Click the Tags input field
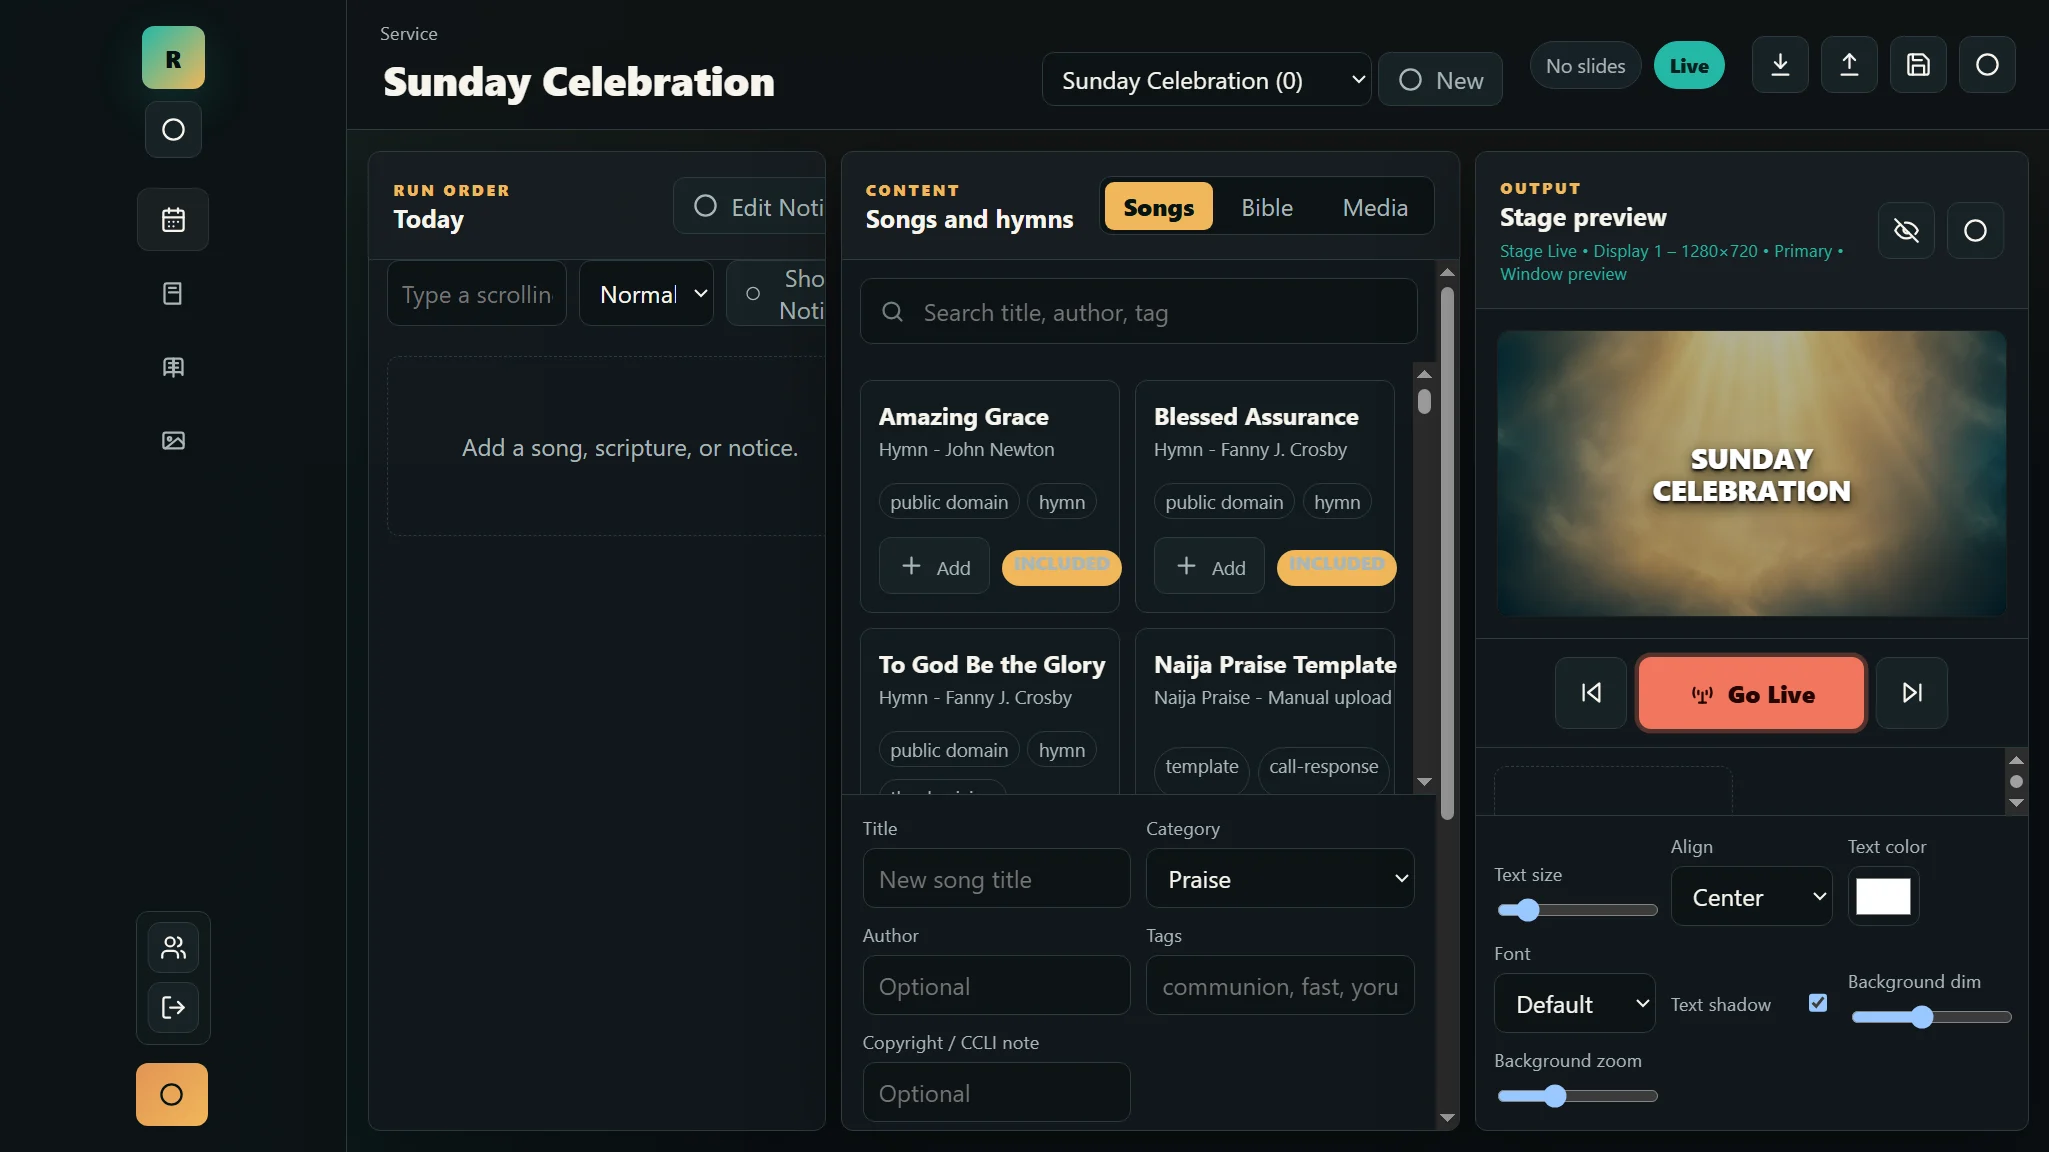This screenshot has width=2049, height=1152. (x=1280, y=986)
